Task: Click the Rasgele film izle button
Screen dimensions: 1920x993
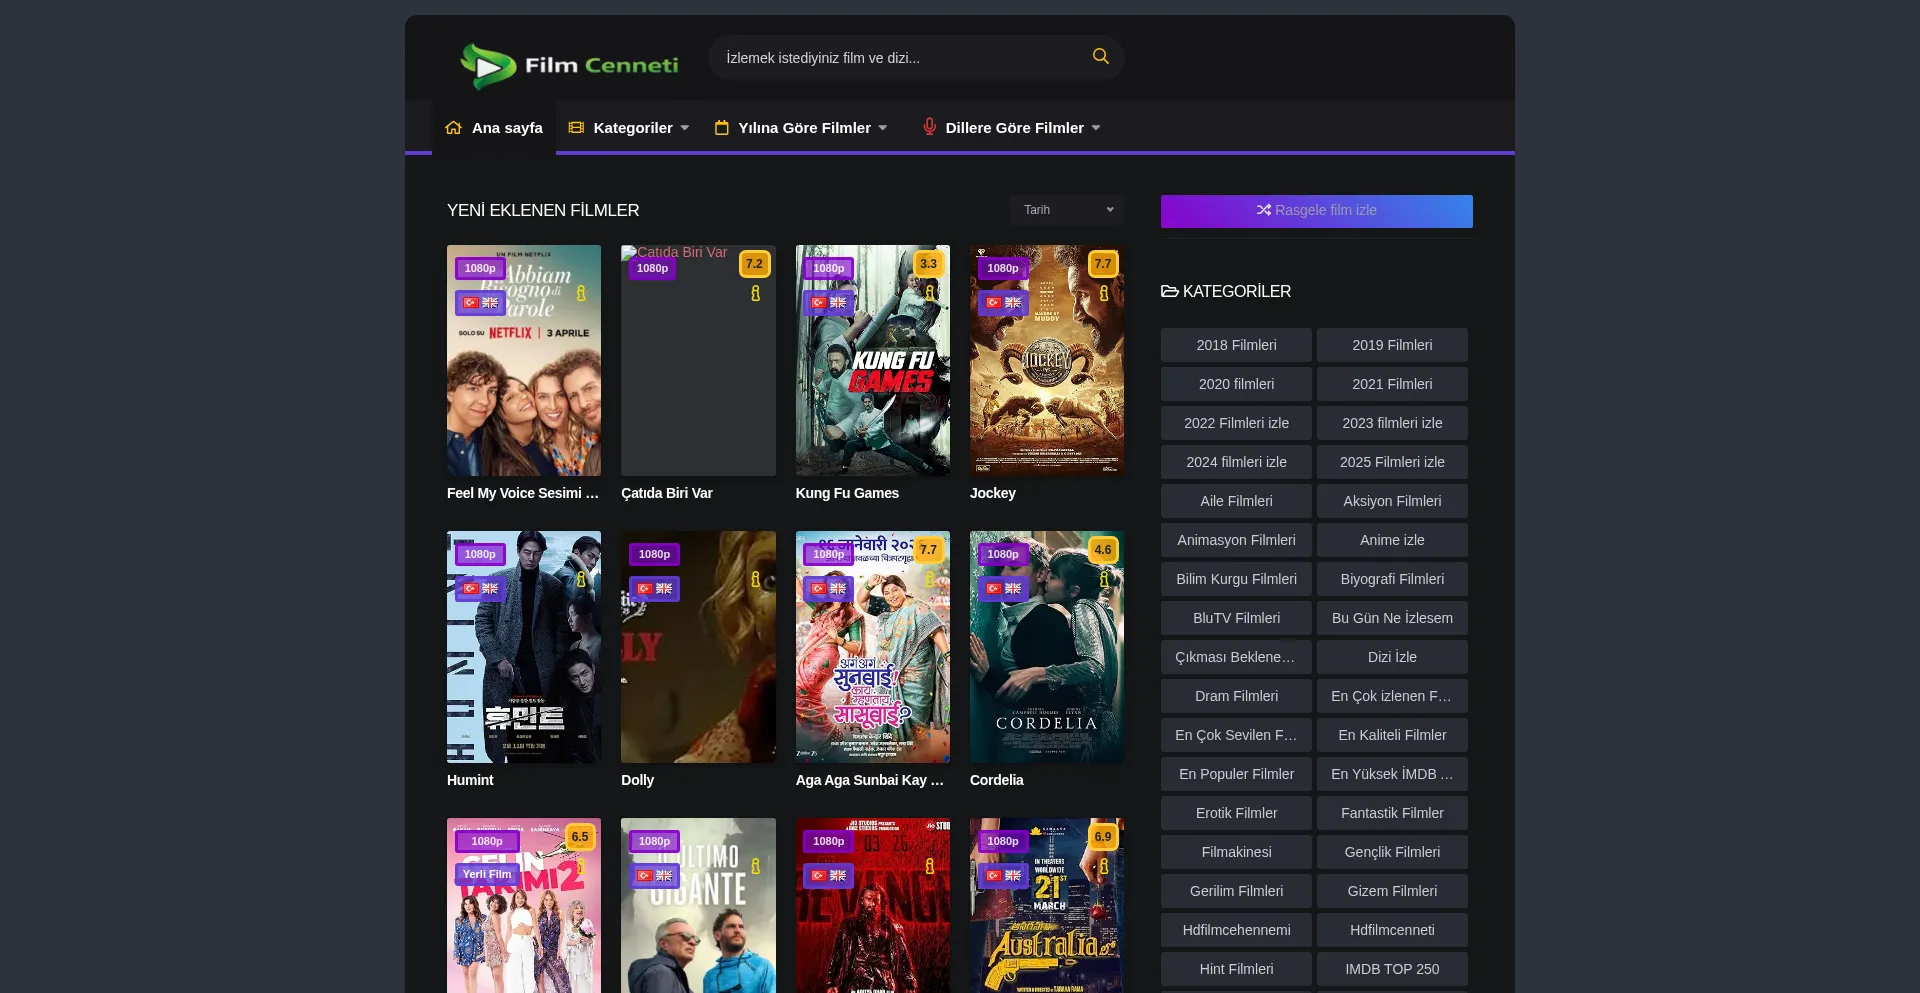Action: [1317, 211]
